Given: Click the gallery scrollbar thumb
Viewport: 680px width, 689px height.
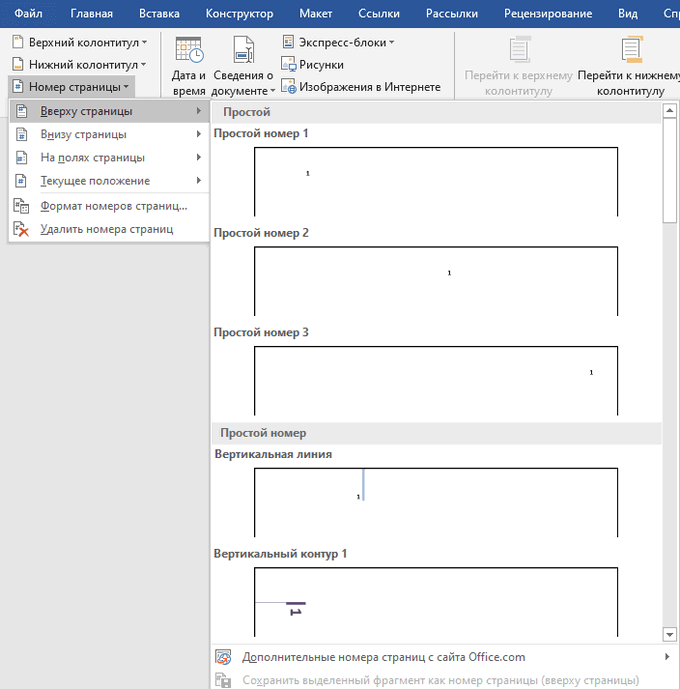Looking at the screenshot, I should [x=669, y=170].
